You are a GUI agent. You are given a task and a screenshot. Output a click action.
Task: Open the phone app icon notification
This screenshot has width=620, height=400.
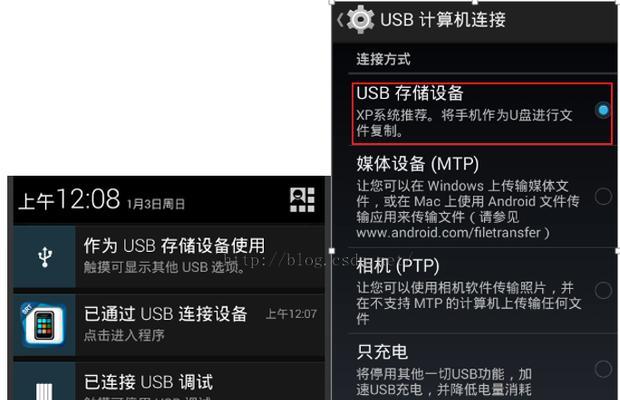44,325
